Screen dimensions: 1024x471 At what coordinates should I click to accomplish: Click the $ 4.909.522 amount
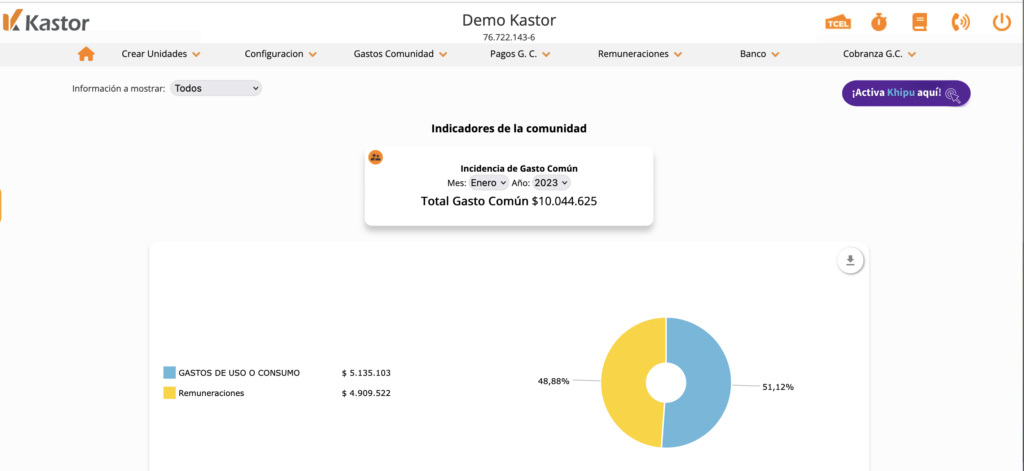coord(366,393)
